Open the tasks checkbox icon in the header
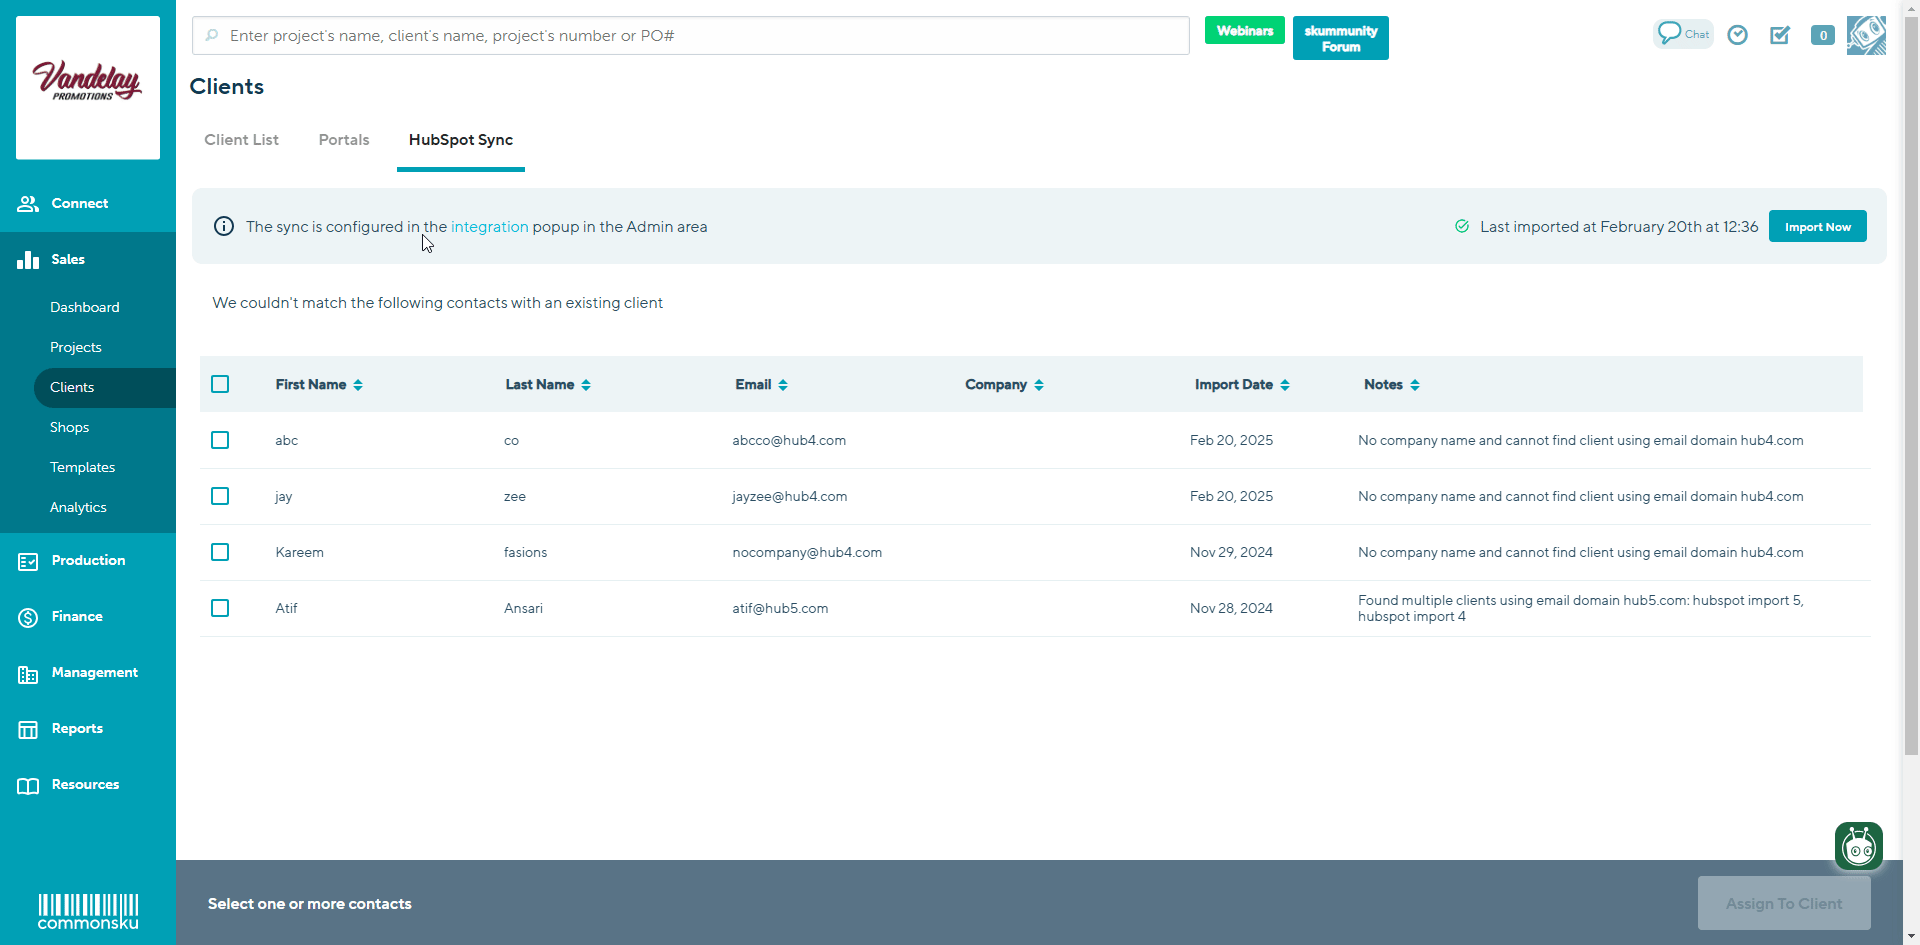This screenshot has width=1920, height=945. pyautogui.click(x=1780, y=35)
